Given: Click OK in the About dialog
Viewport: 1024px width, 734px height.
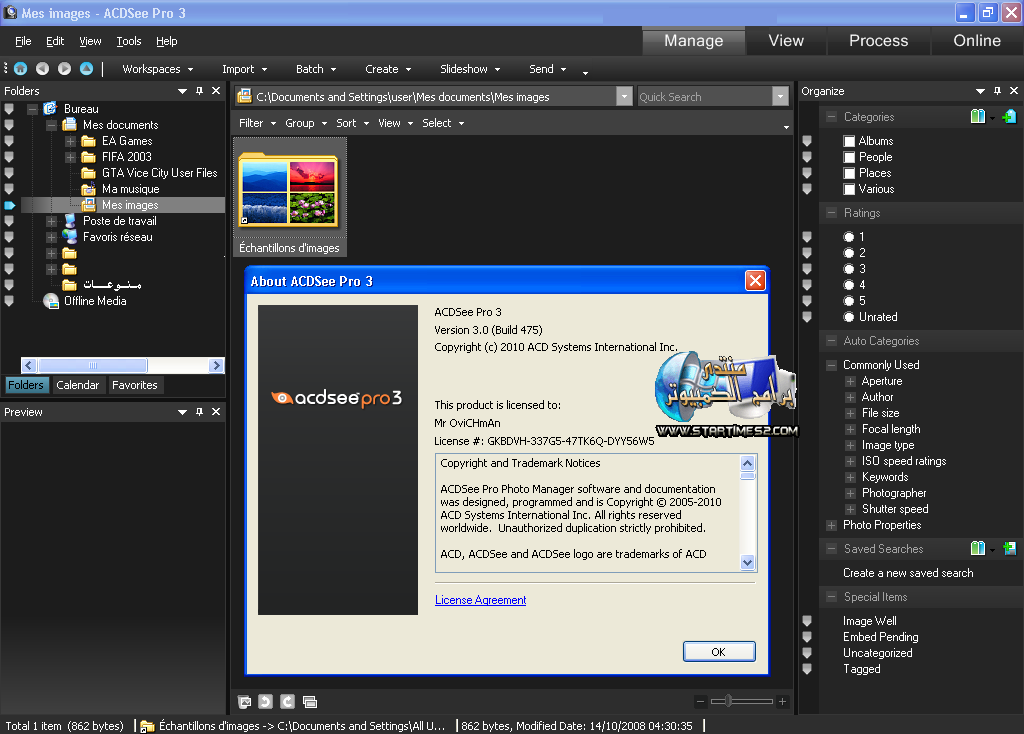Looking at the screenshot, I should click(718, 652).
